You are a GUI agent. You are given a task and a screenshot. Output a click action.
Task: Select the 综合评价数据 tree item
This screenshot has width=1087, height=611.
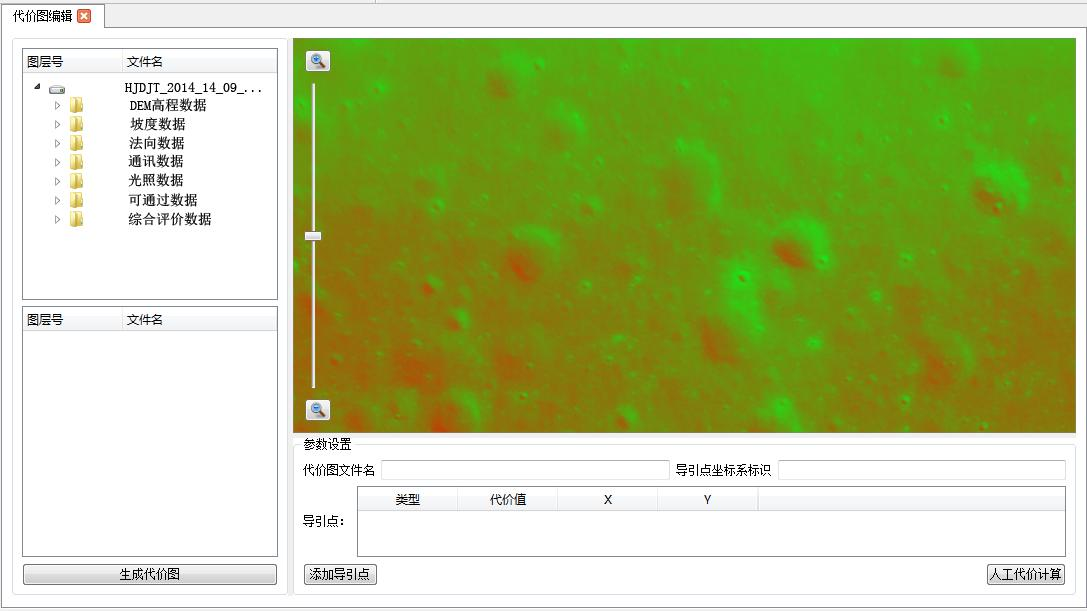[170, 219]
